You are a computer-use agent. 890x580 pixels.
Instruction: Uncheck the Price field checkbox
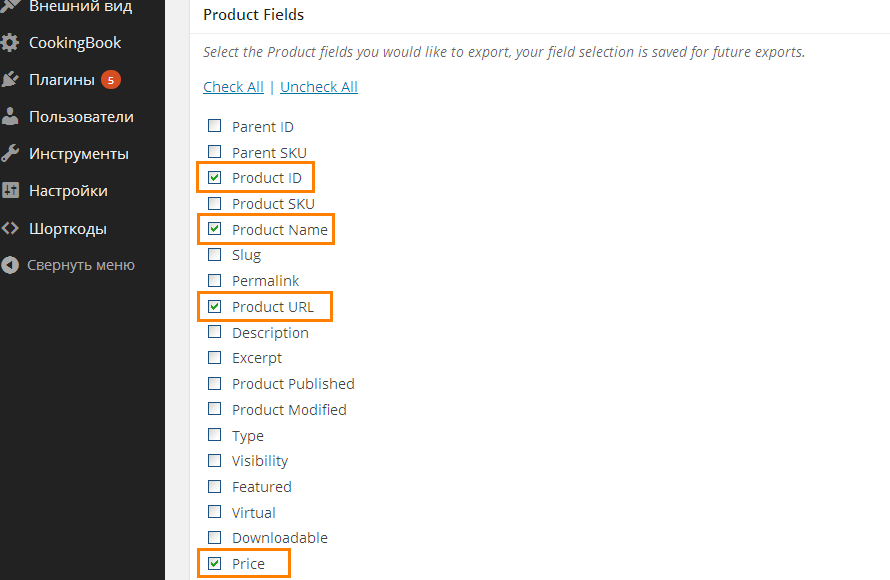tap(215, 564)
